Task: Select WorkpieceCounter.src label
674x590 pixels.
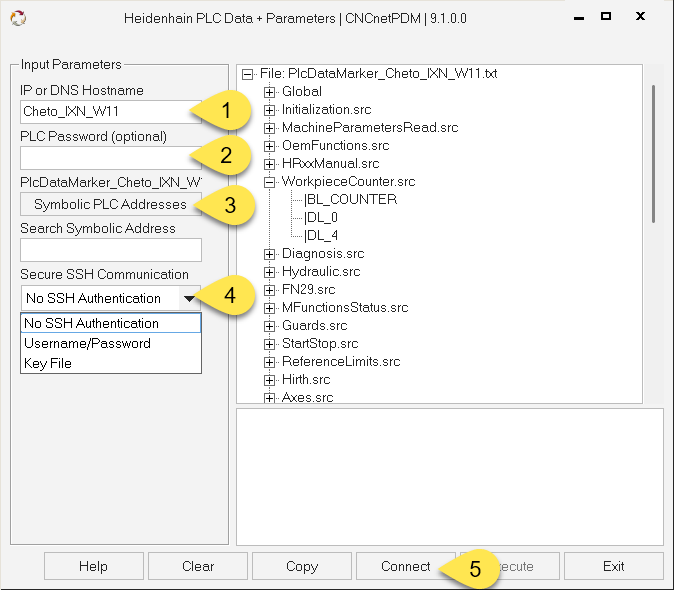Action: [349, 182]
